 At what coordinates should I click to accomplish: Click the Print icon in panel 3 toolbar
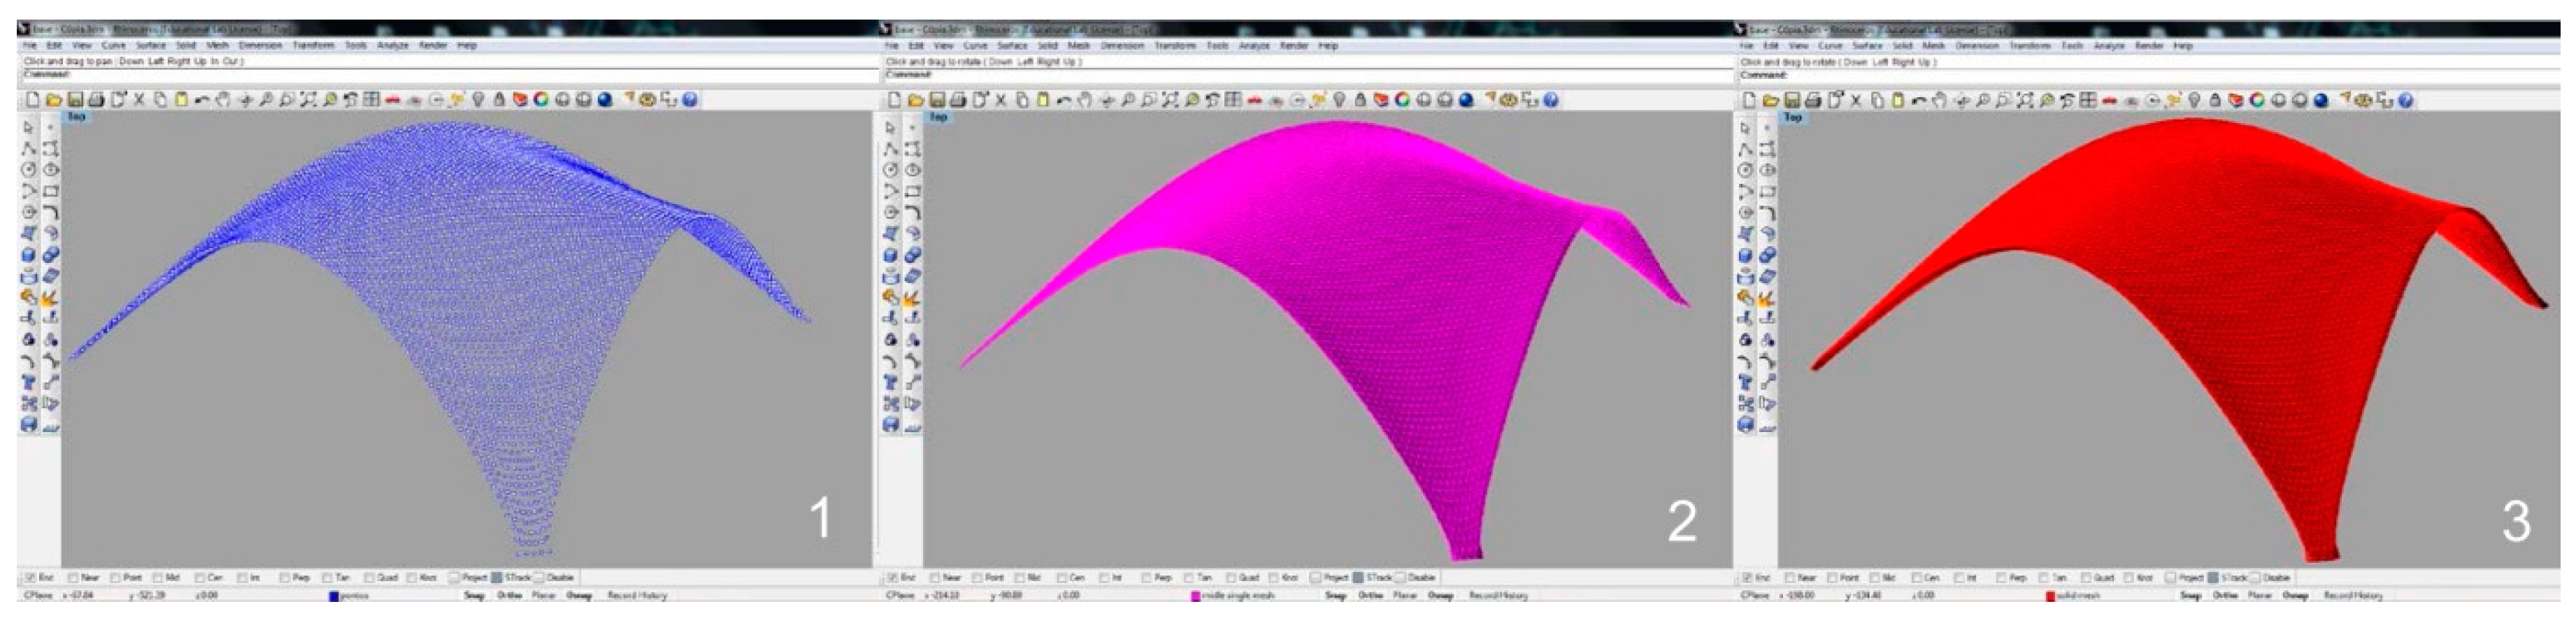pos(1815,100)
